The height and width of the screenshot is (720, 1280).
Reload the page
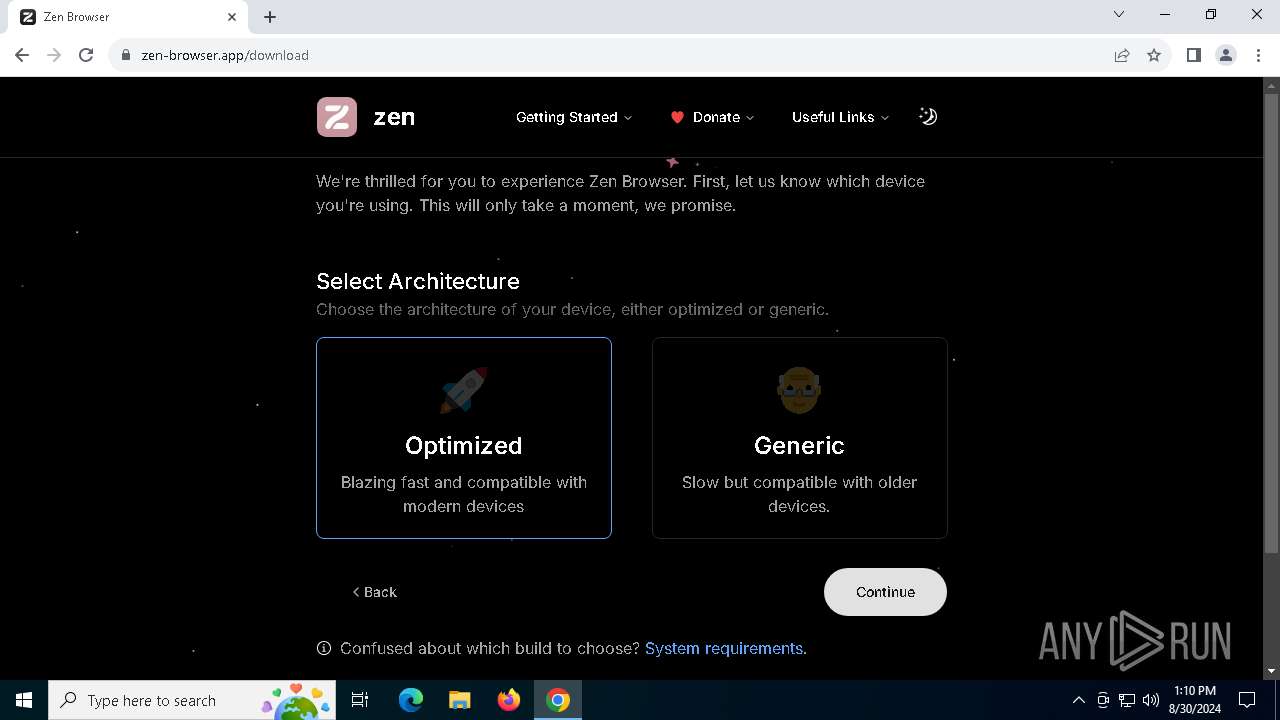click(86, 55)
